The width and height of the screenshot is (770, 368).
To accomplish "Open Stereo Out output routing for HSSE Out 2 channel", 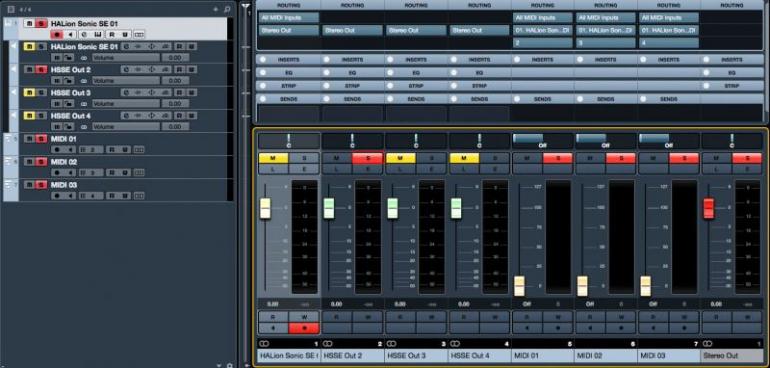I will point(353,30).
